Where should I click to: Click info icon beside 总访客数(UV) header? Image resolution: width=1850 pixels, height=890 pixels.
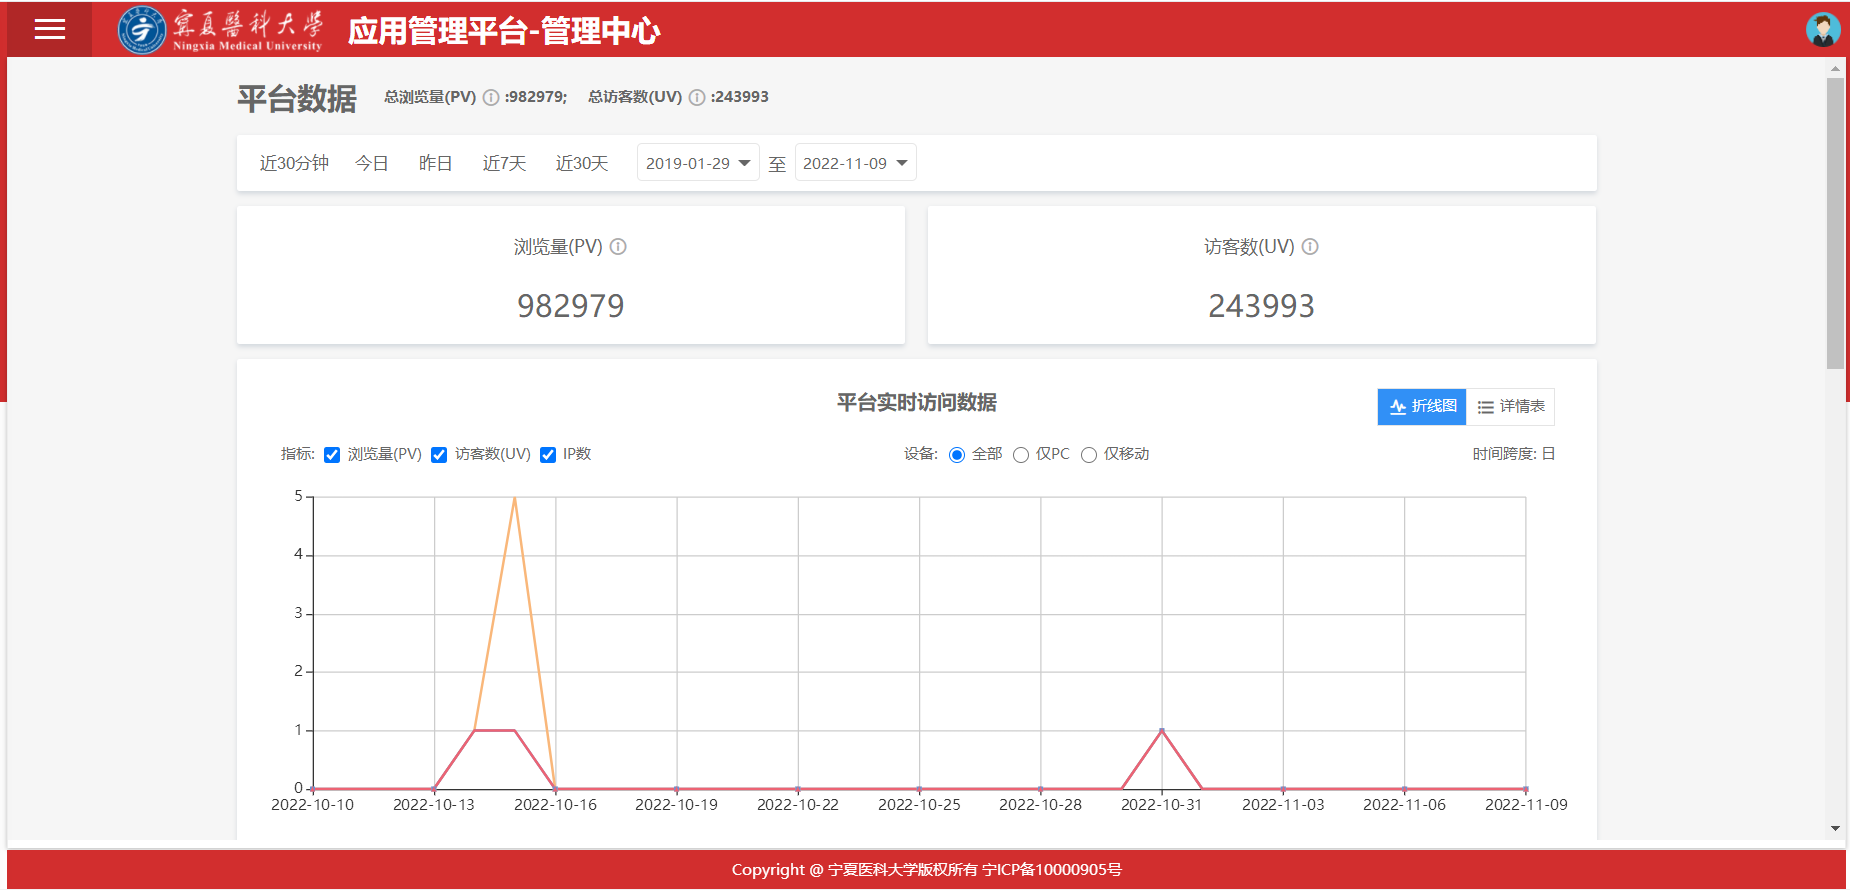(697, 97)
